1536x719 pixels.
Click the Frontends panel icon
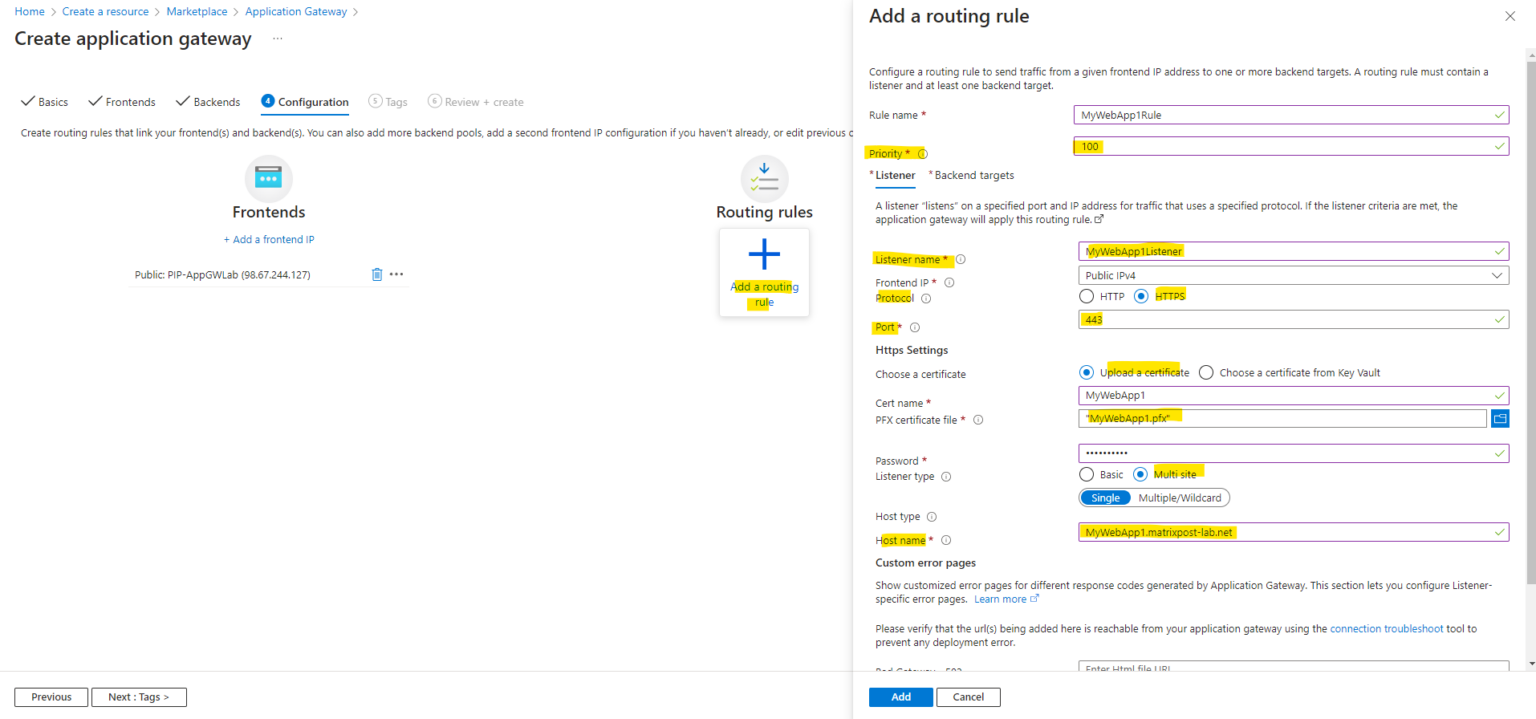coord(268,177)
